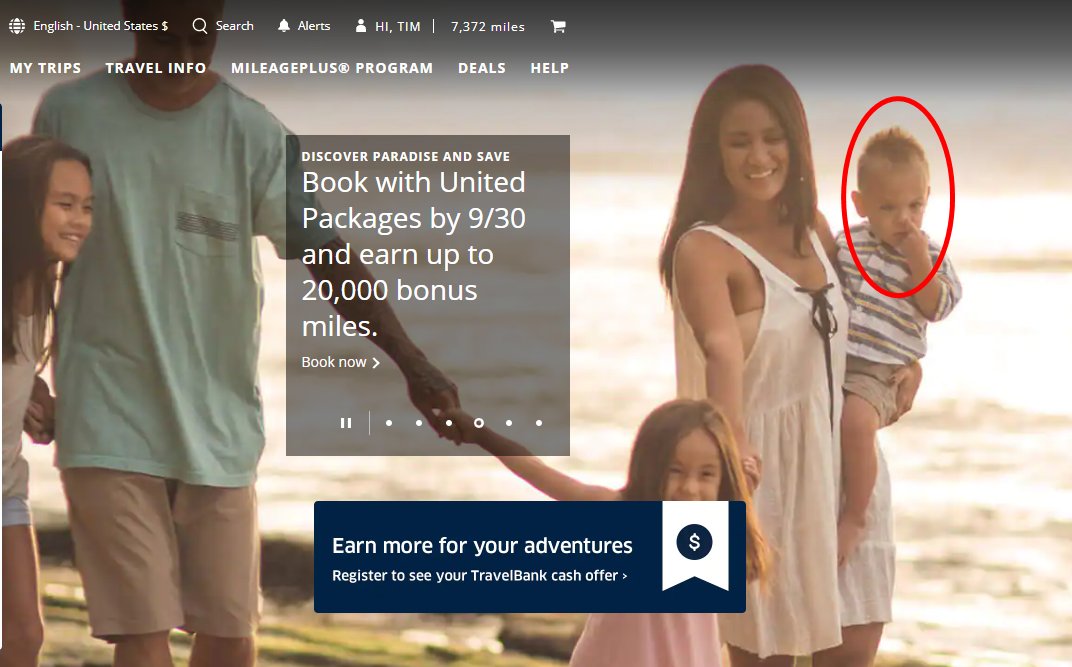Click the HI, TIM account link
Viewport: 1072px width, 667px height.
click(398, 27)
